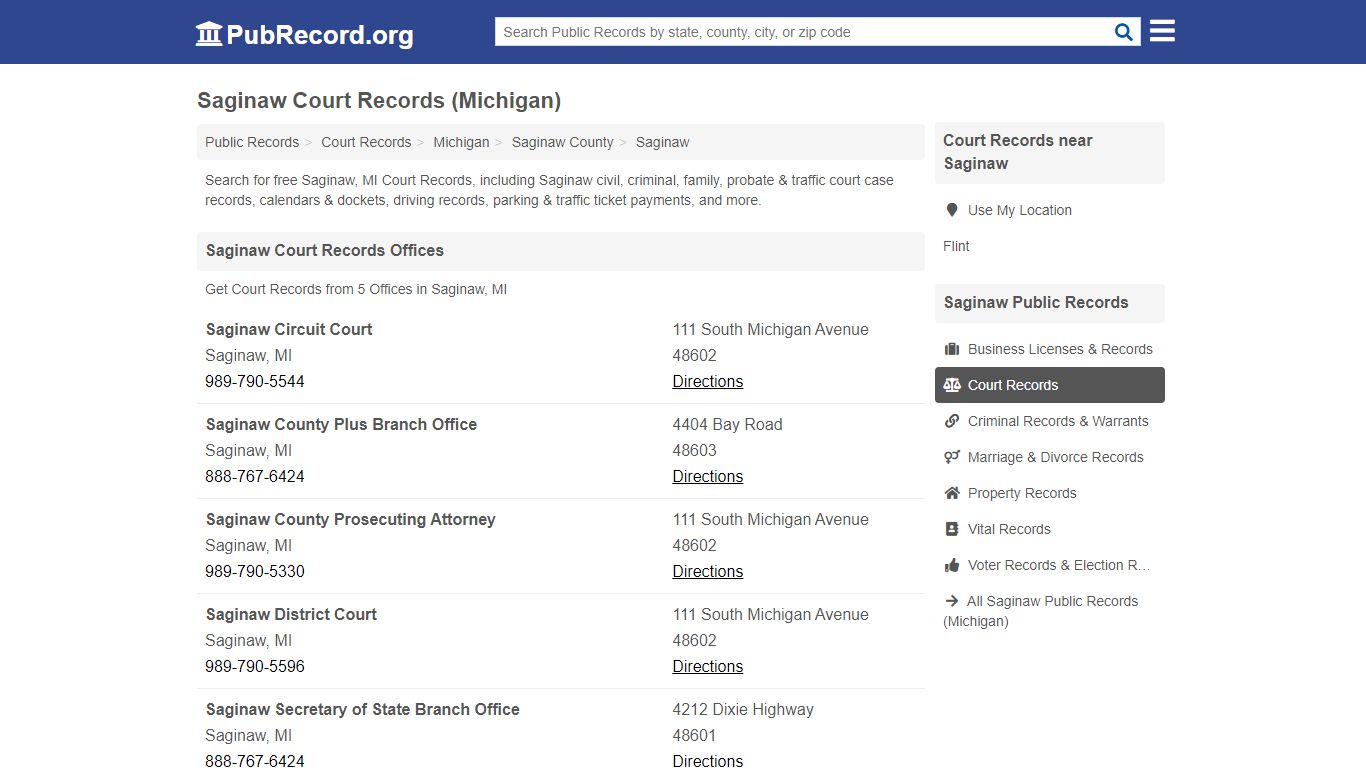Open the Court Records breadcrumb
The height and width of the screenshot is (768, 1366).
(x=366, y=142)
